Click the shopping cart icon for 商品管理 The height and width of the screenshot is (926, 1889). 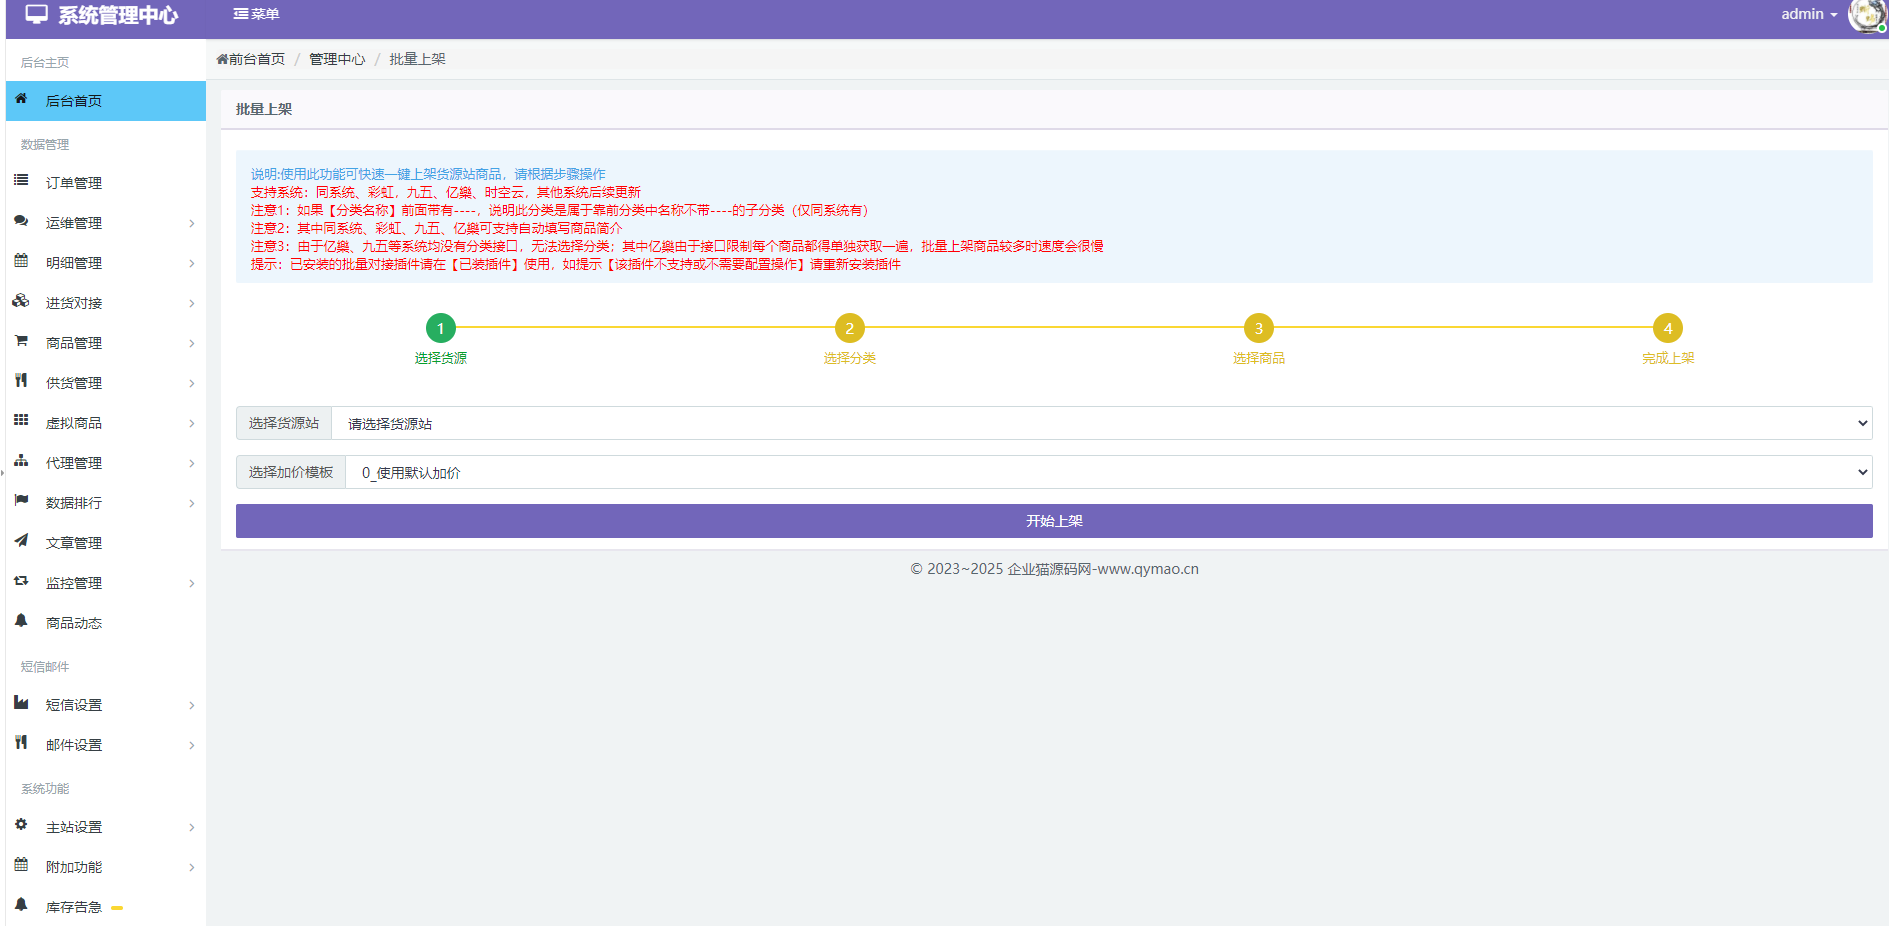point(21,341)
